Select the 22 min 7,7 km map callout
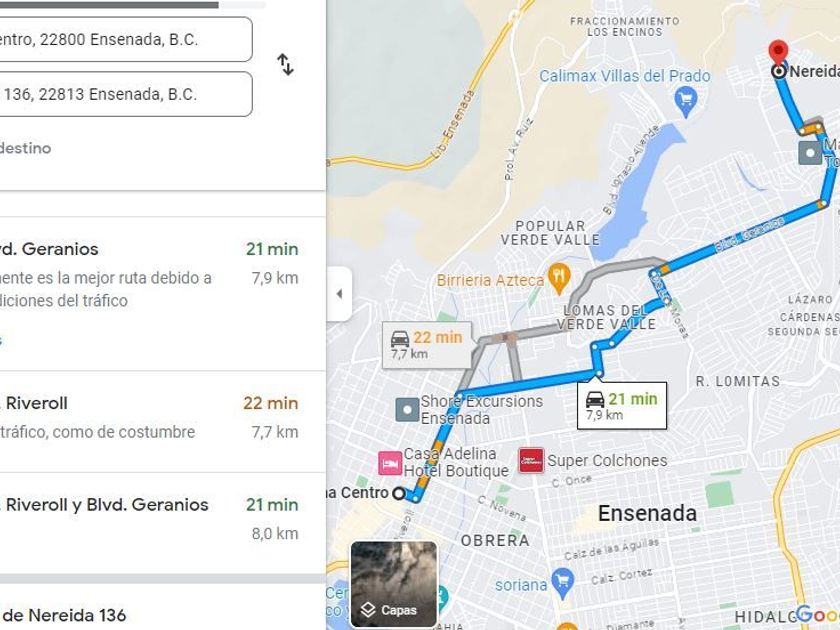This screenshot has height=630, width=840. coord(426,345)
